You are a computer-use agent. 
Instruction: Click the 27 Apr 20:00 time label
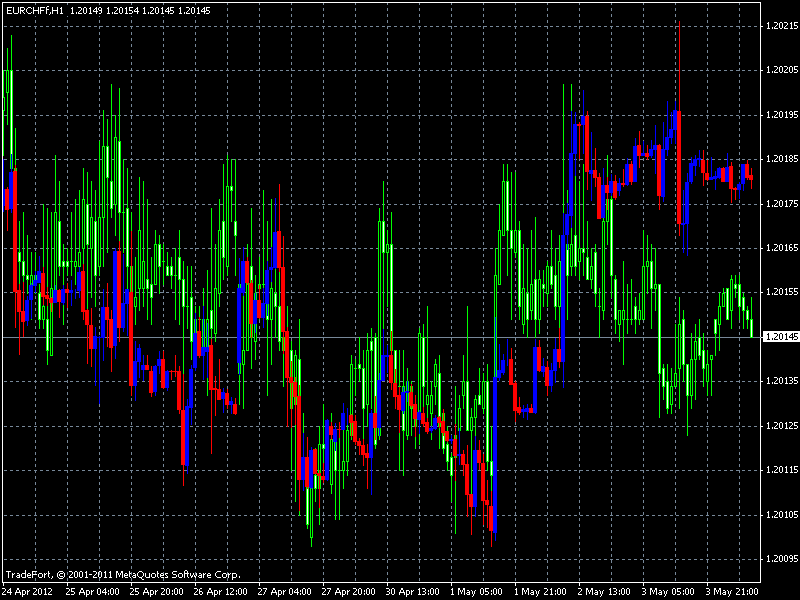coord(348,592)
